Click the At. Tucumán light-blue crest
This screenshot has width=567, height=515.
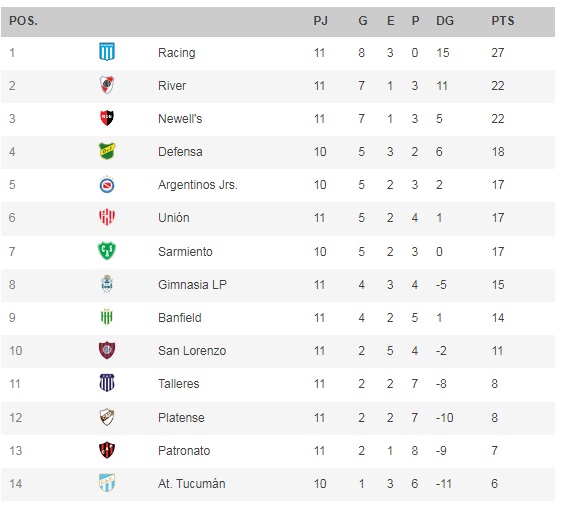coord(107,483)
